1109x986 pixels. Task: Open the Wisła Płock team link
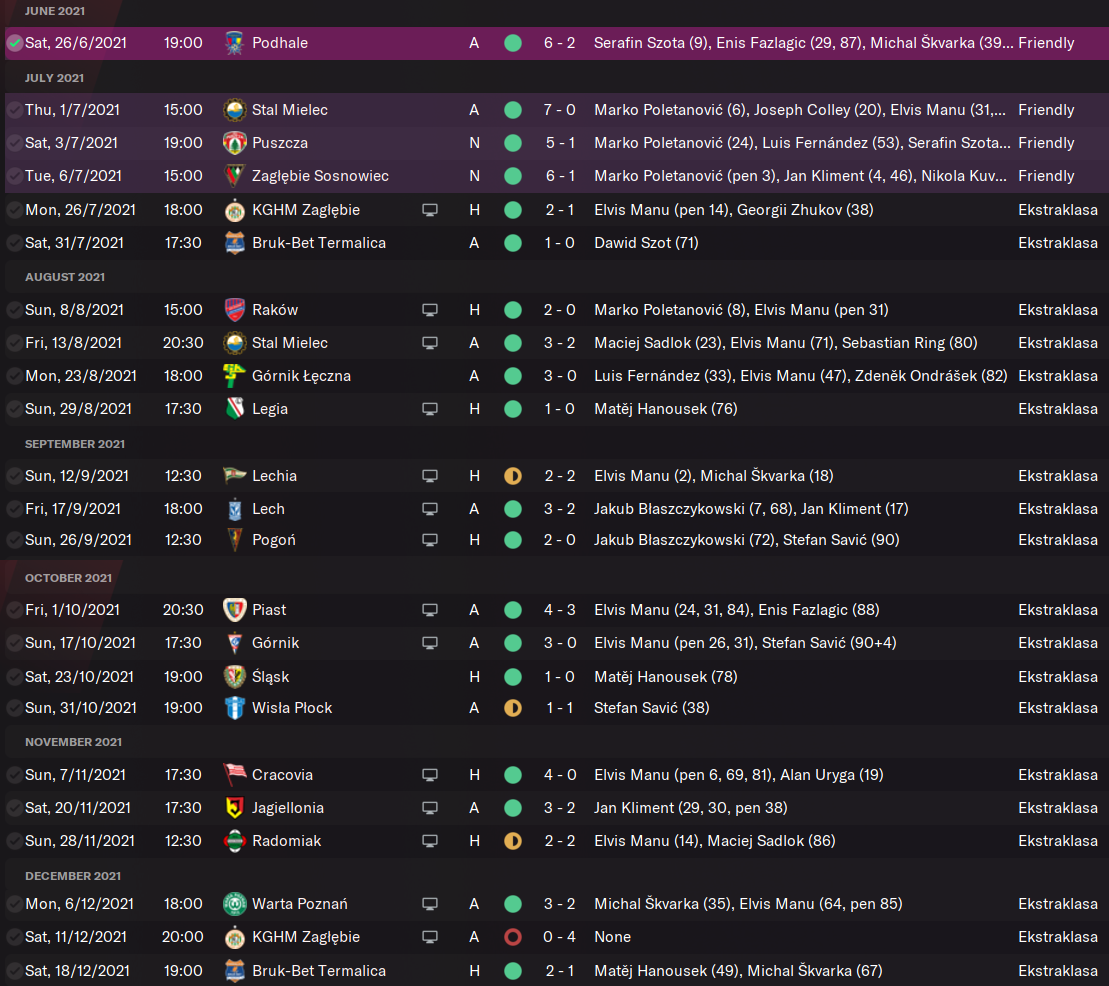pos(292,708)
